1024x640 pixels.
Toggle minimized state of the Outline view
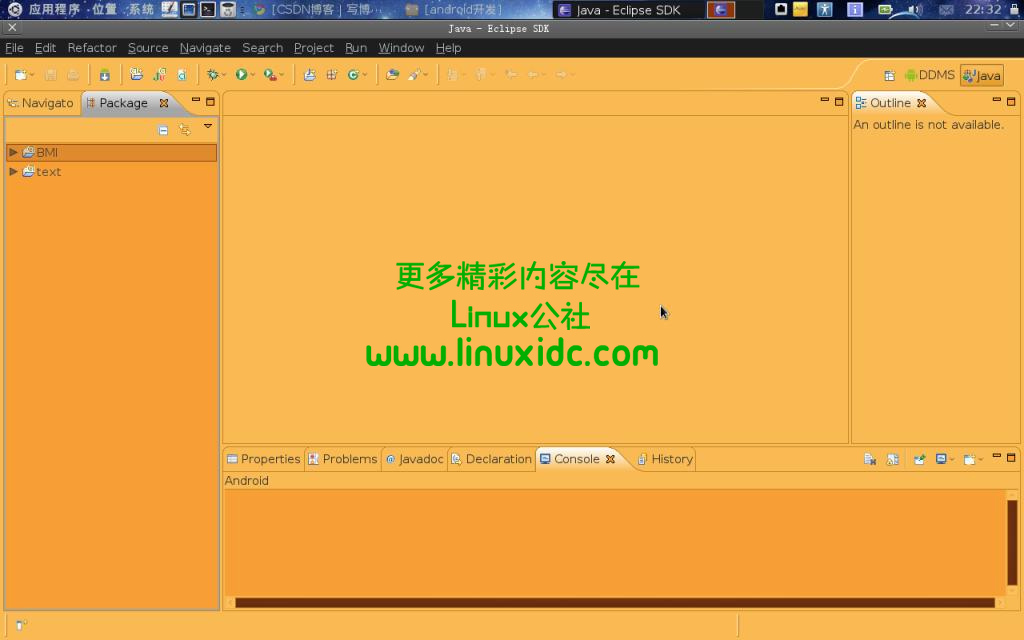(x=994, y=101)
